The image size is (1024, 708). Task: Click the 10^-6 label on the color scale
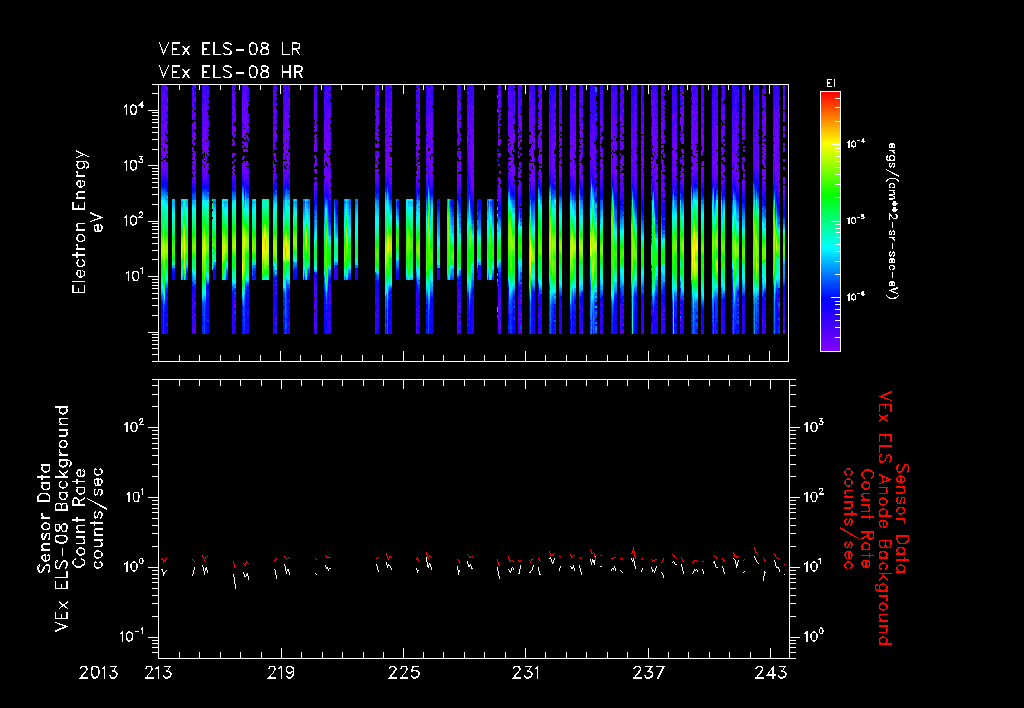tap(856, 297)
